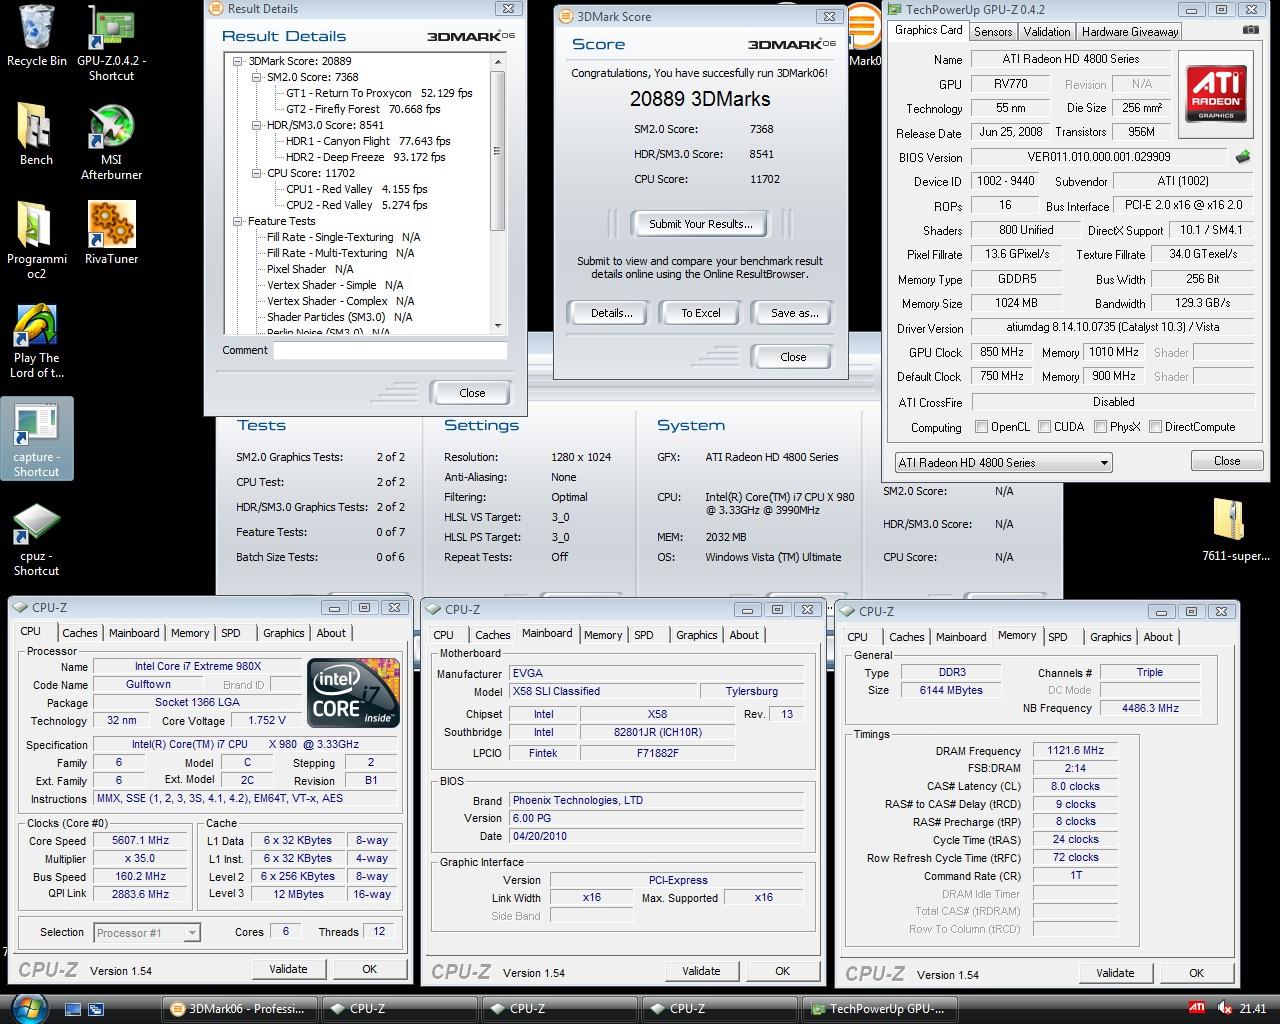
Task: Click Submit Your Results... button
Action: pos(700,224)
